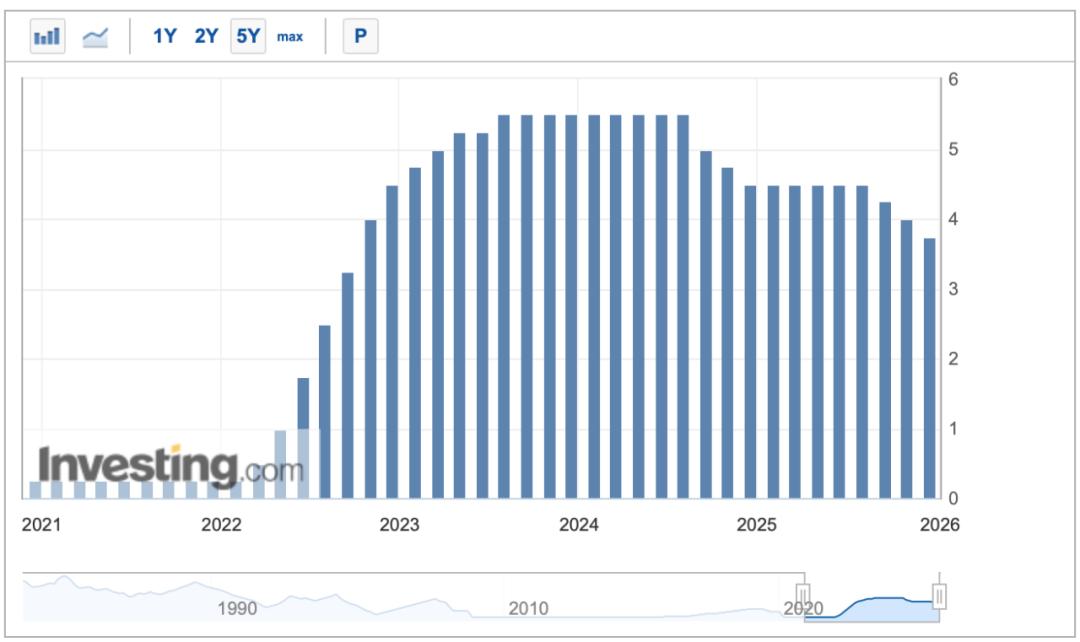Click the bar above the 2023 label
Viewport: 1080px width, 642px height.
click(x=393, y=341)
